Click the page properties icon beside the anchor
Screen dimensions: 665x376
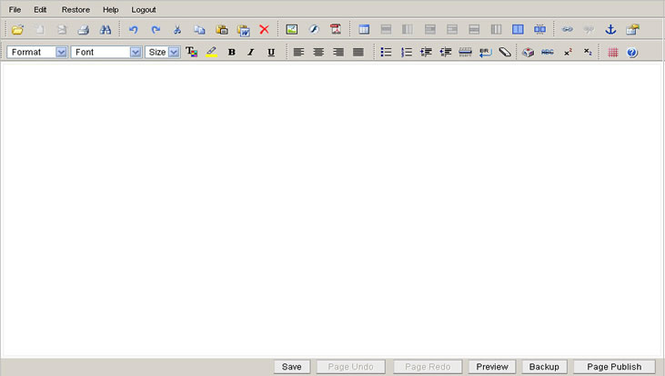(x=633, y=29)
